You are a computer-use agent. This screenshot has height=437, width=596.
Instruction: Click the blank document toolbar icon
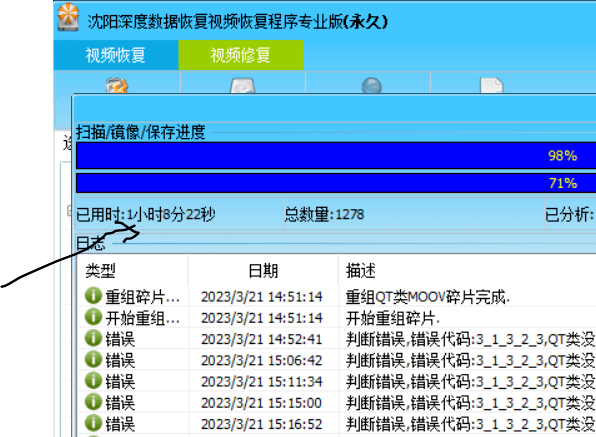[491, 86]
